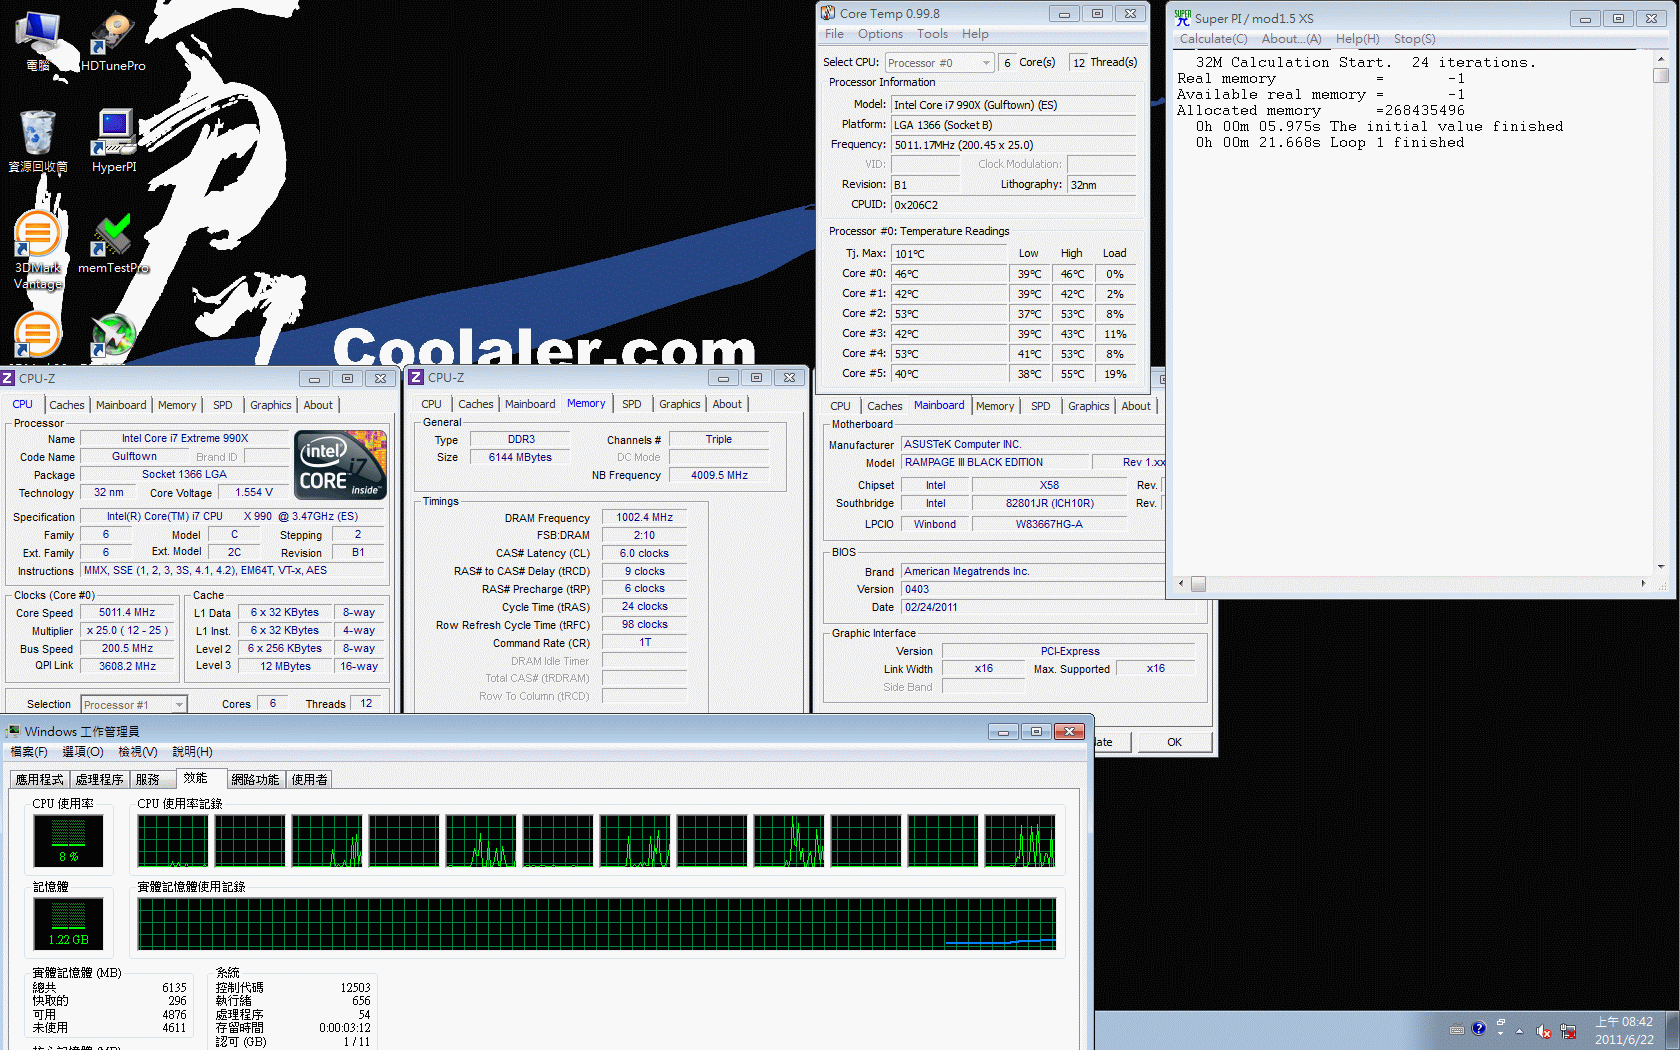
Task: Click Stop(S) in the Super PI menu bar
Action: click(1414, 39)
